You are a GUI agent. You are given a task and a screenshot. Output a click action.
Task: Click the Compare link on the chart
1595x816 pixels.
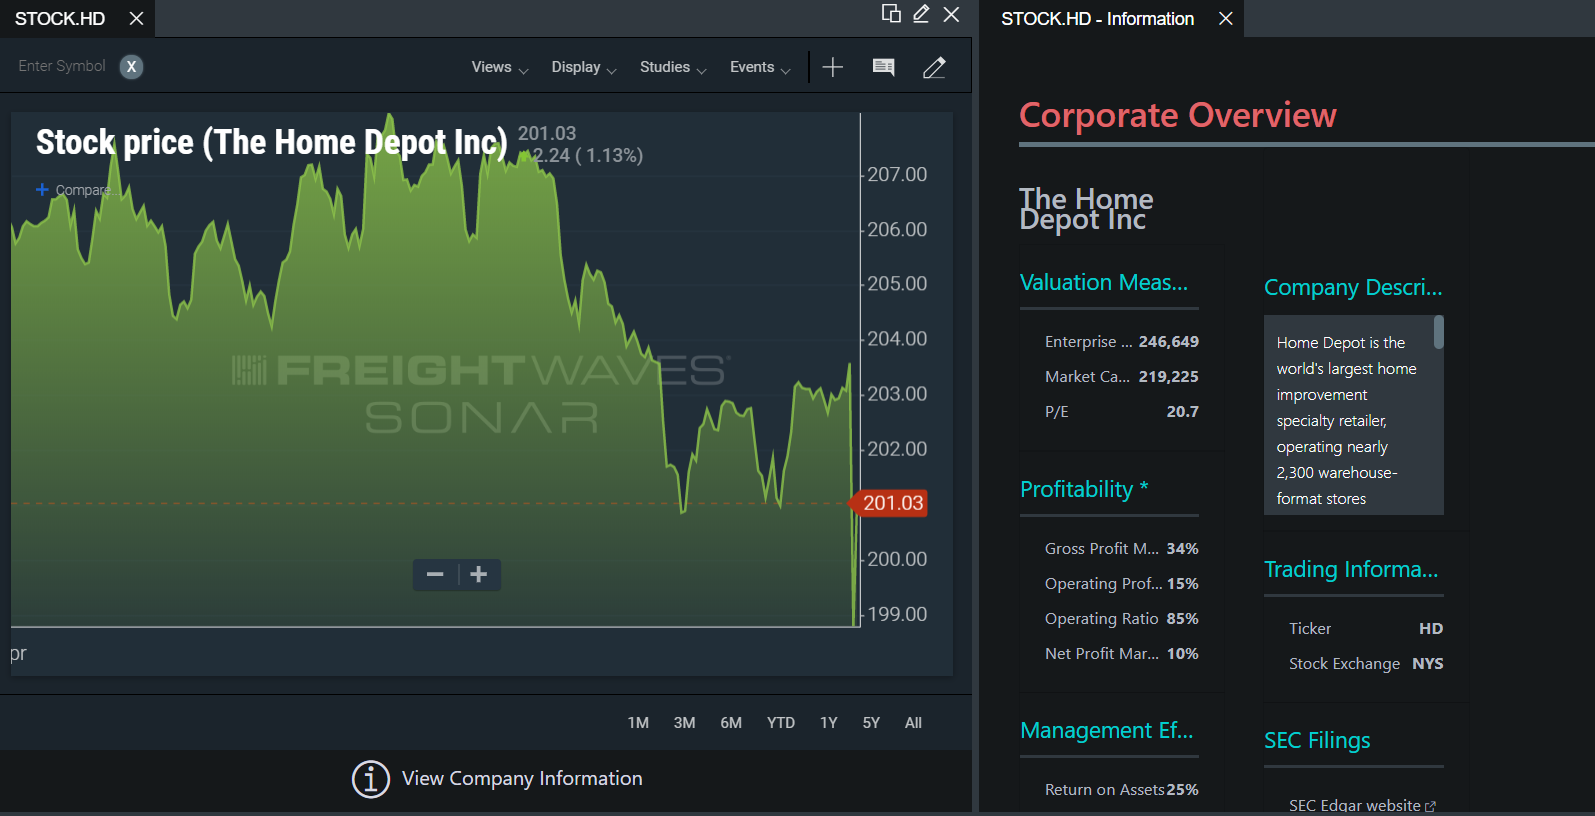(x=82, y=190)
